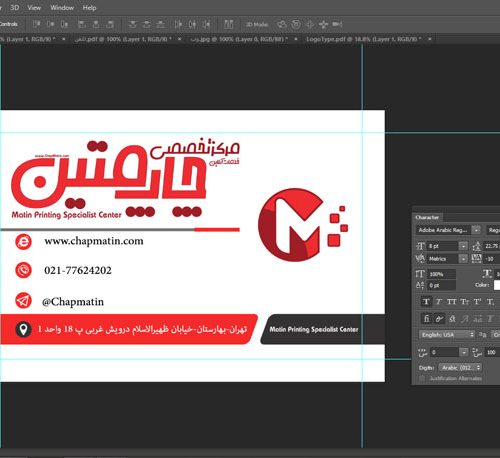Switch to the .jpg @ 100% (Layer 0) tab
Screen dimensions: 500x458
[239, 39]
